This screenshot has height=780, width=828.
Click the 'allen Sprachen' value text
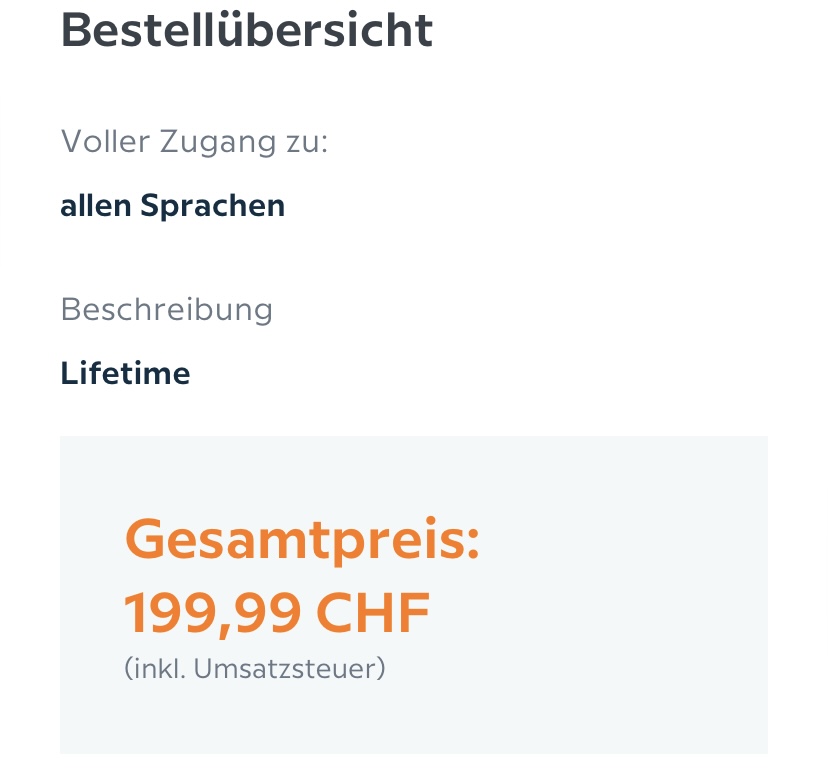pos(172,206)
